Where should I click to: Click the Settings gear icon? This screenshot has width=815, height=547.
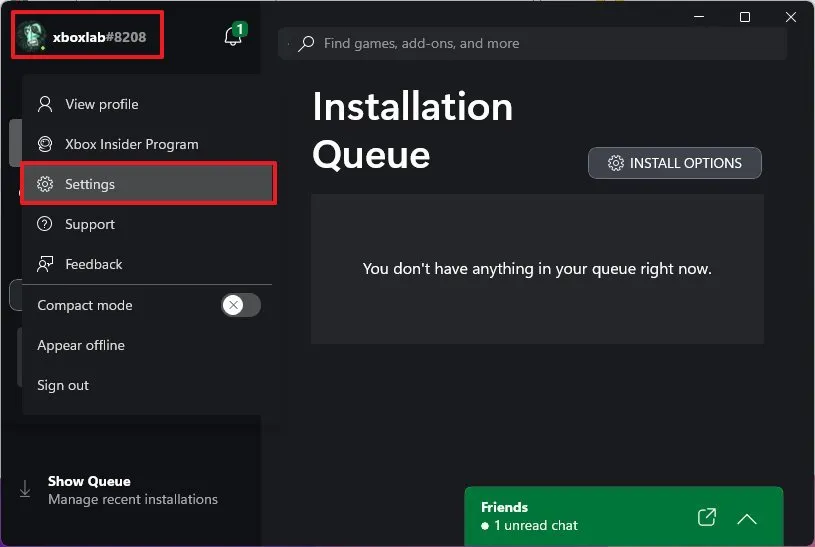point(45,184)
